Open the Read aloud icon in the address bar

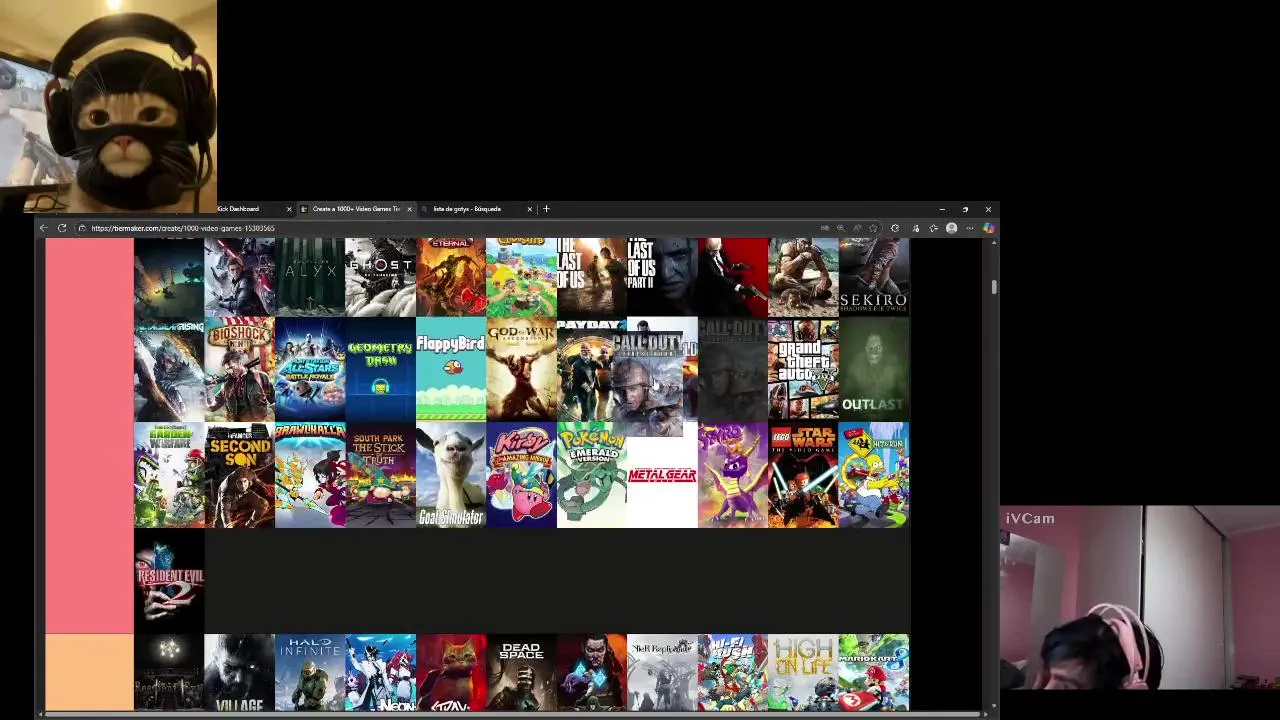(857, 228)
